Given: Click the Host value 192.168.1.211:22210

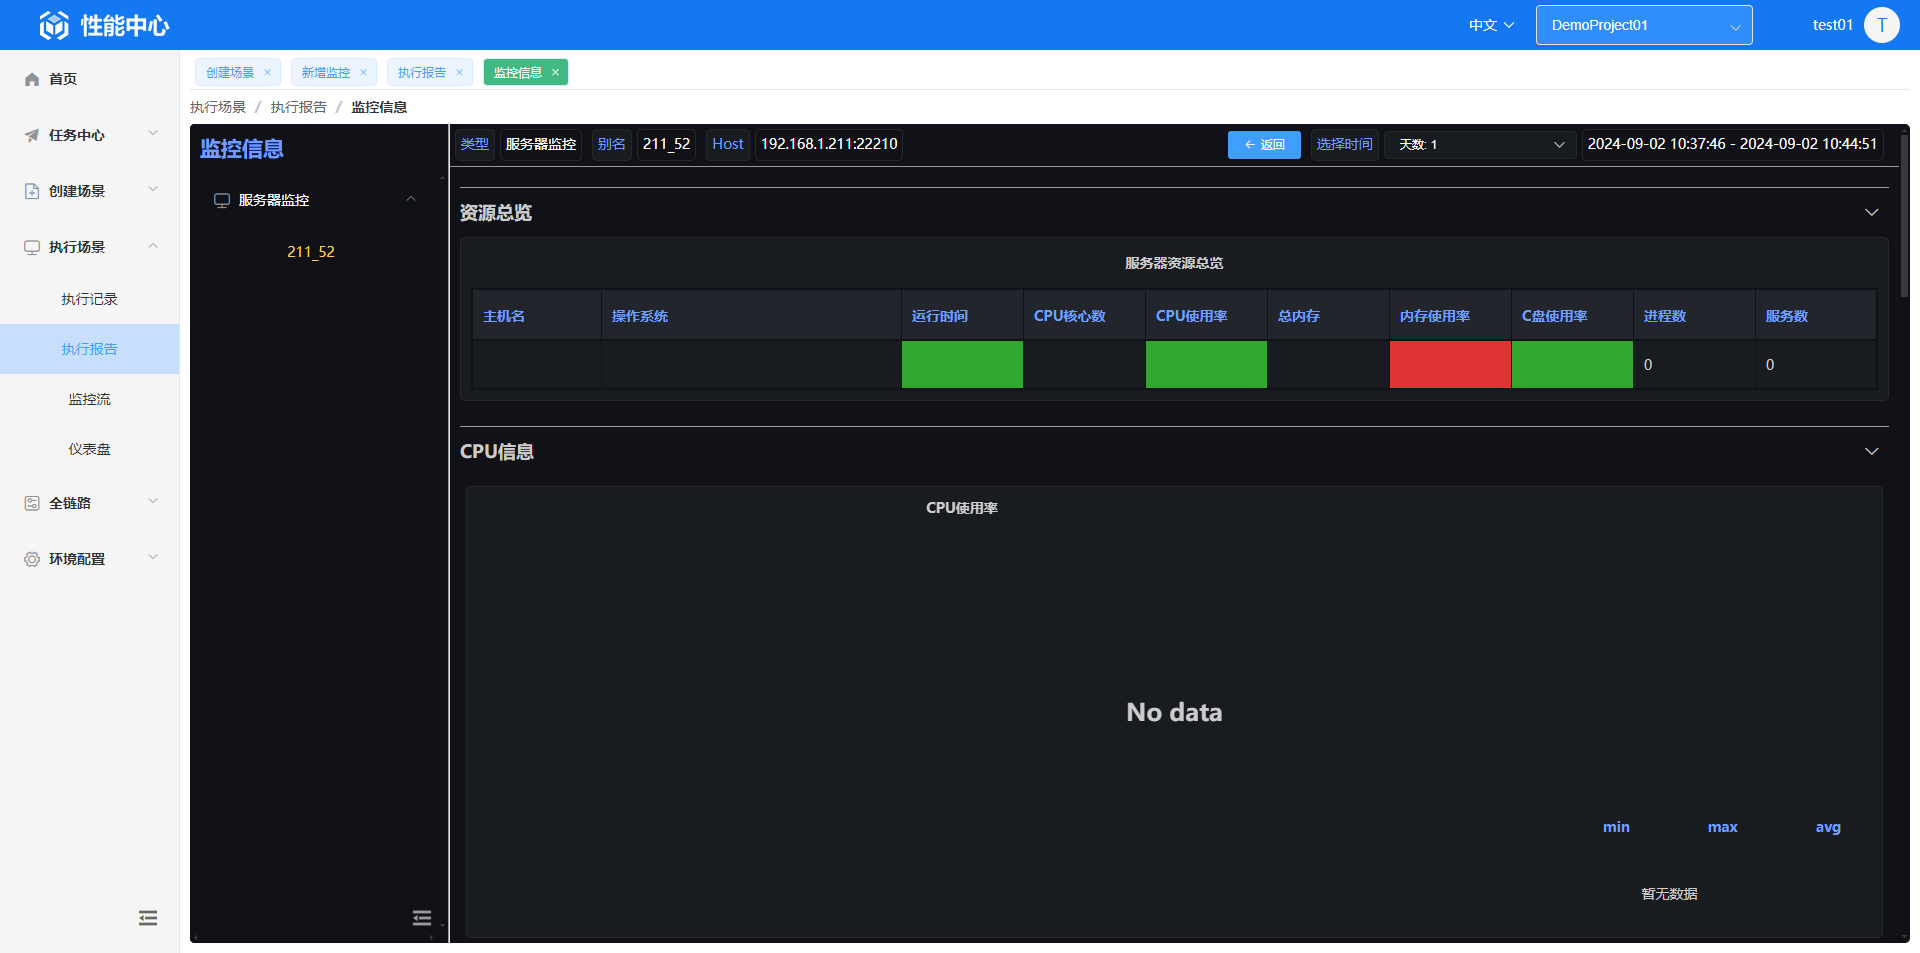Looking at the screenshot, I should (x=829, y=144).
